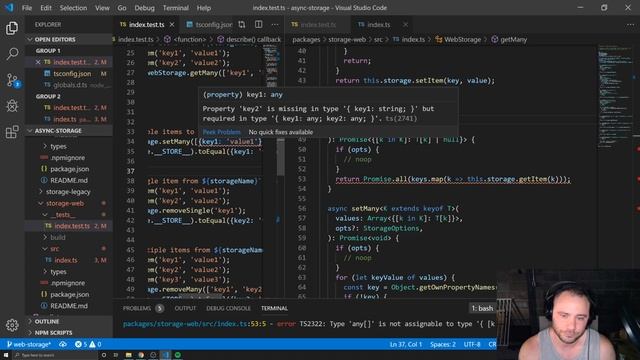This screenshot has height=360, width=640.
Task: Switch to Visual Studio Code on taskbar
Action: 165,355
